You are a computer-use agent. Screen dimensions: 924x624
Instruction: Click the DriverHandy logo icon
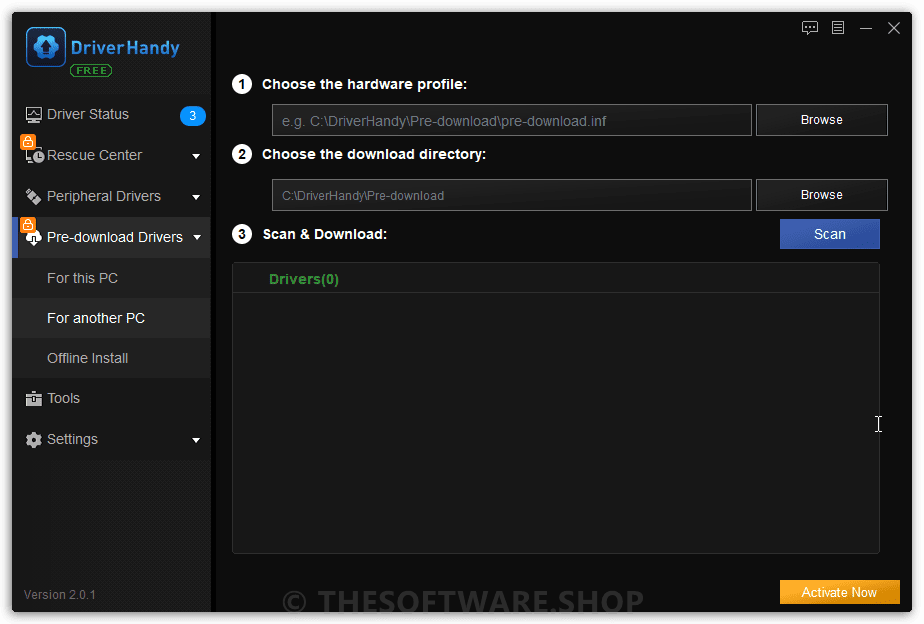[x=45, y=47]
